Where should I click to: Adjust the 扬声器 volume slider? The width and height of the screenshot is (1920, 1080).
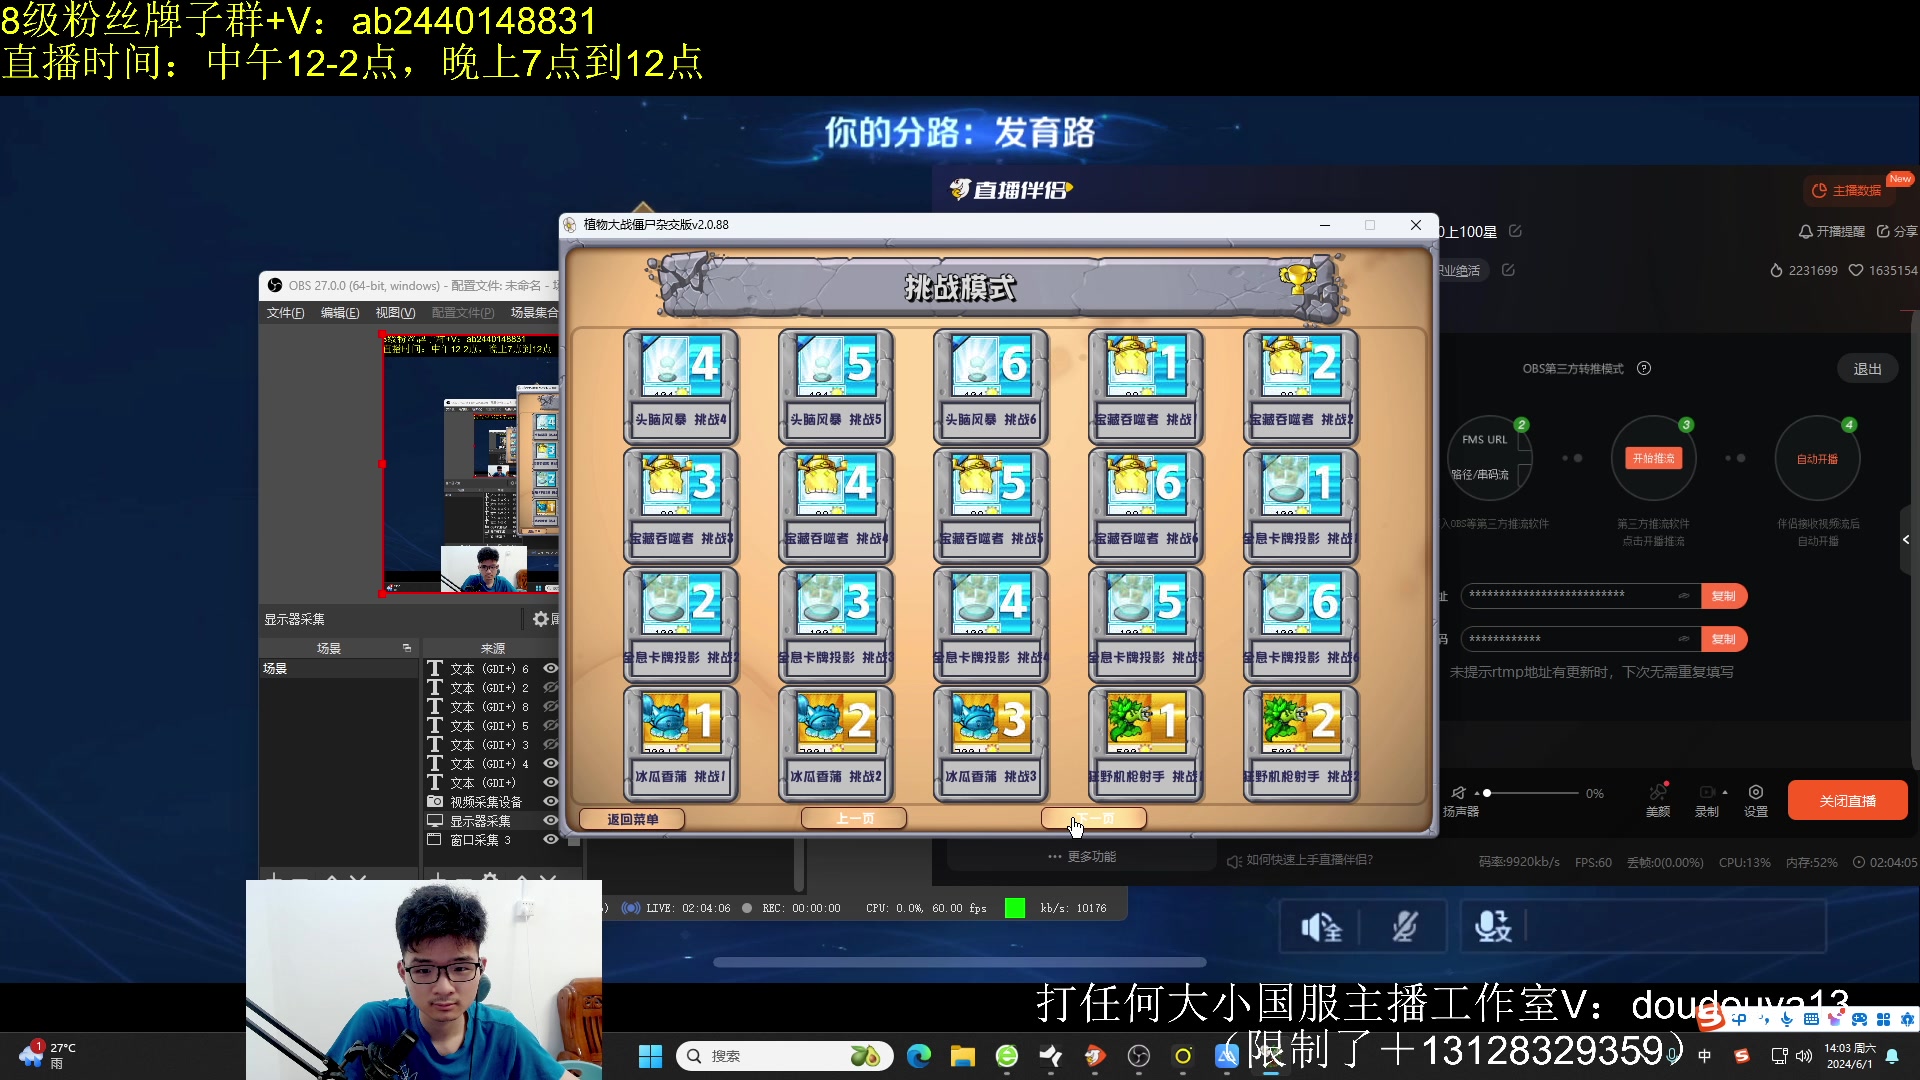[x=1531, y=793]
